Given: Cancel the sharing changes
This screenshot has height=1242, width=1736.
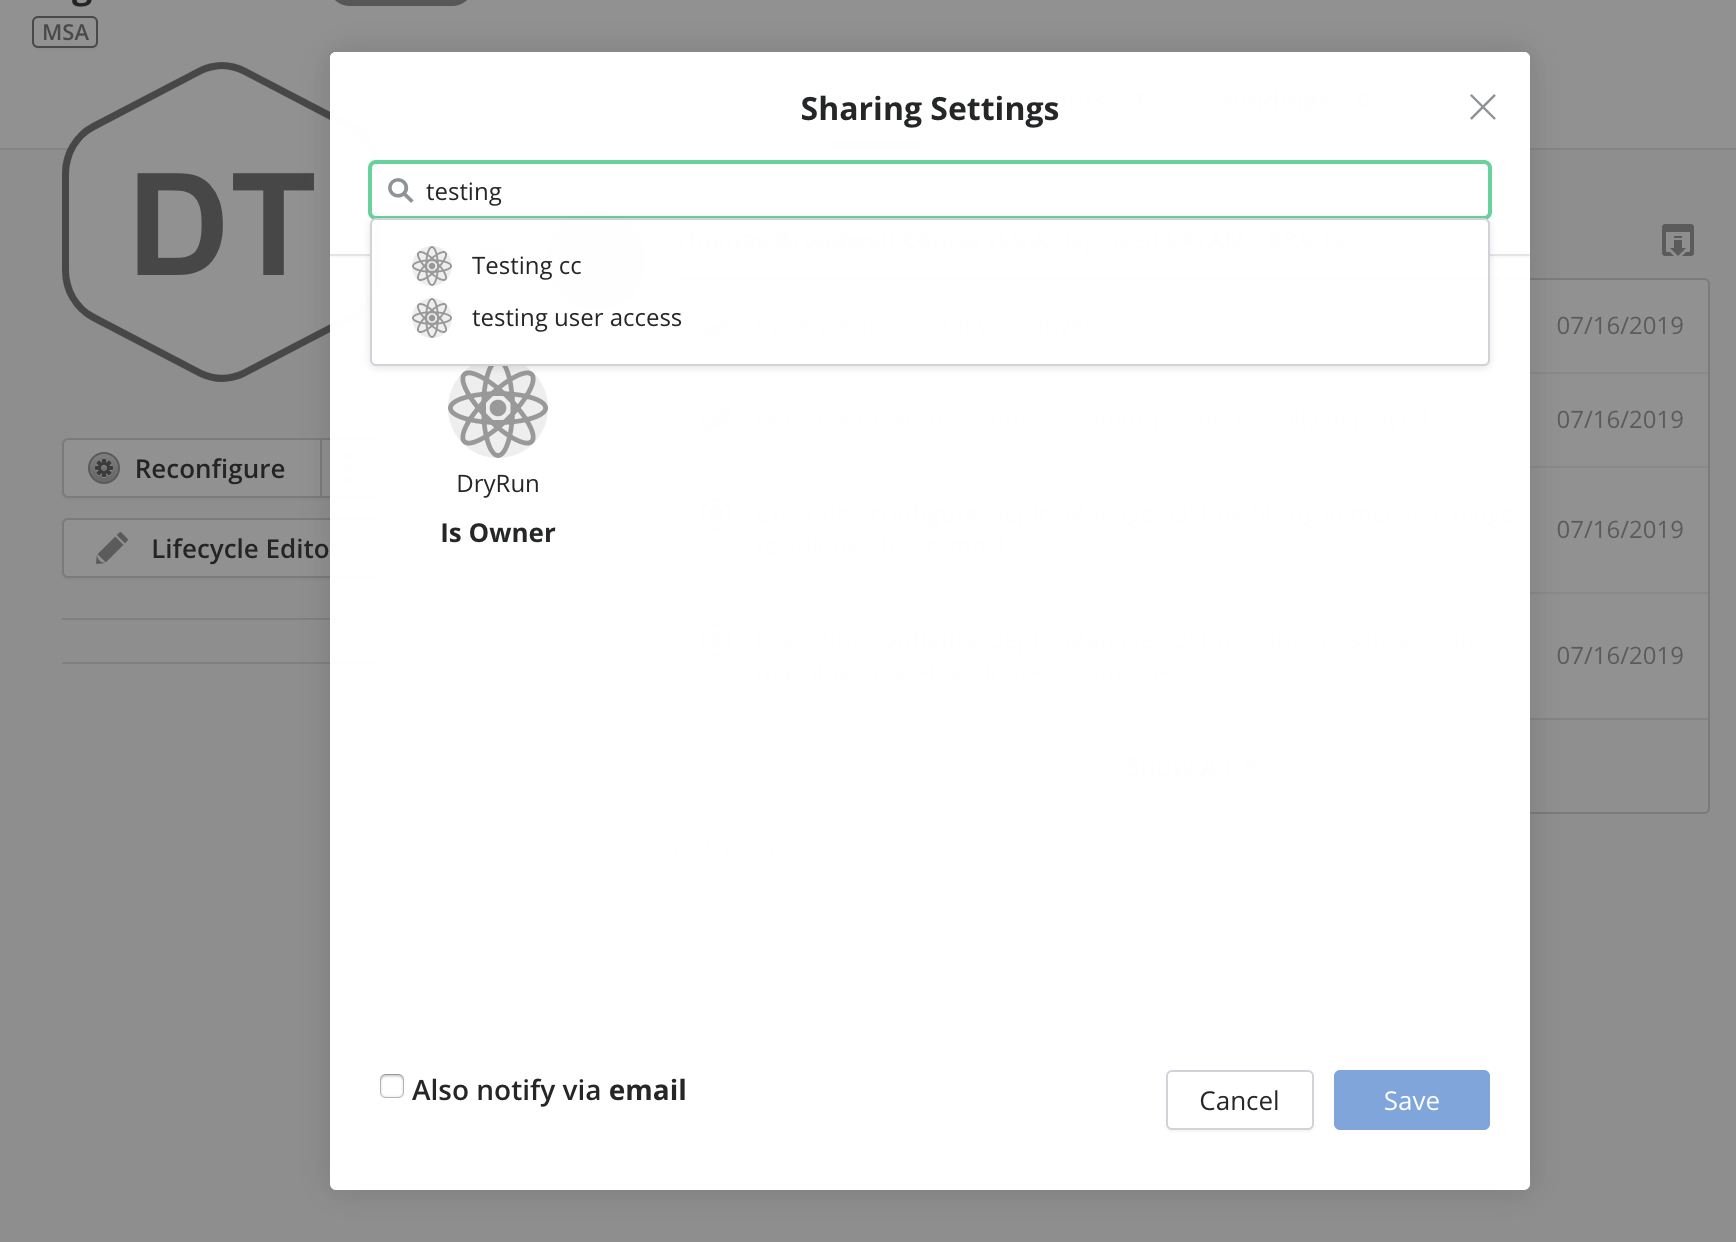Looking at the screenshot, I should point(1239,1100).
